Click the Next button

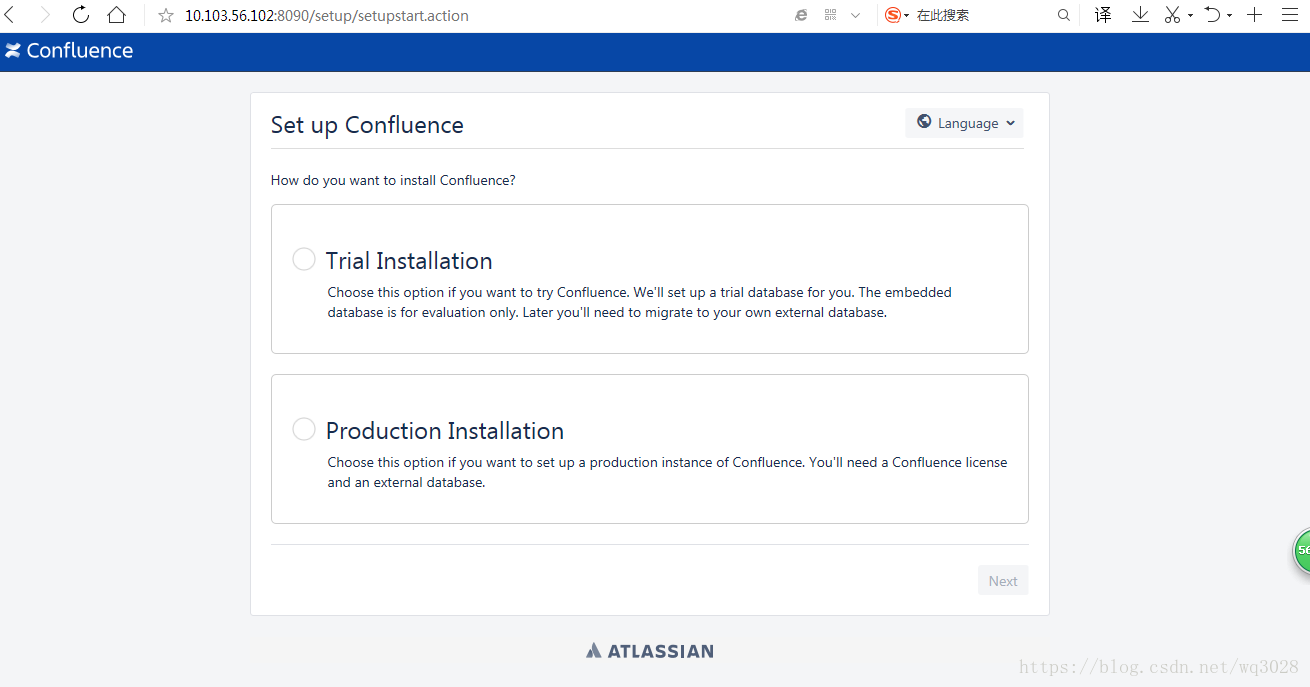coord(1003,581)
